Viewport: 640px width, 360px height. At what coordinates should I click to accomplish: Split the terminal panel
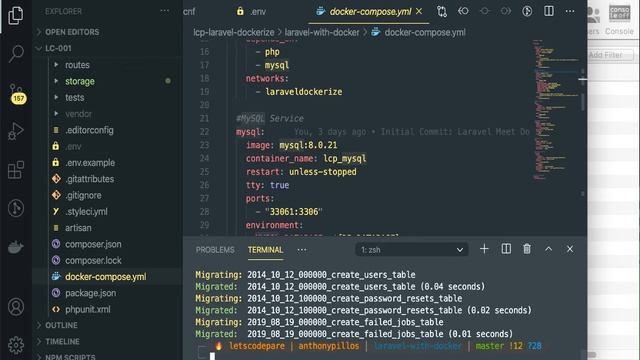click(506, 249)
